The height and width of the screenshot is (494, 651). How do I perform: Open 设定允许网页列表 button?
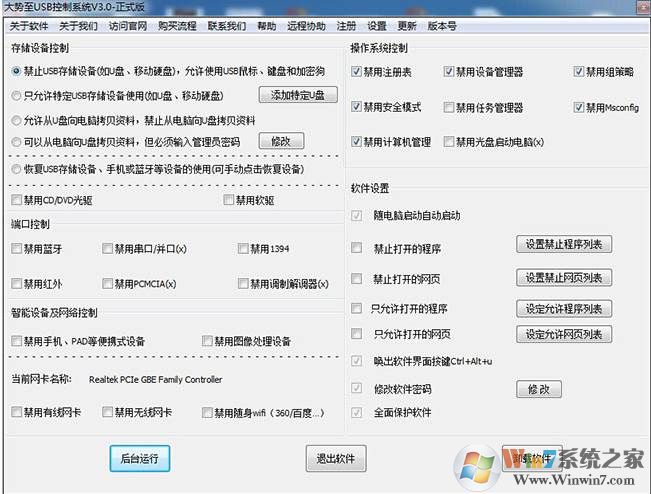tap(564, 334)
